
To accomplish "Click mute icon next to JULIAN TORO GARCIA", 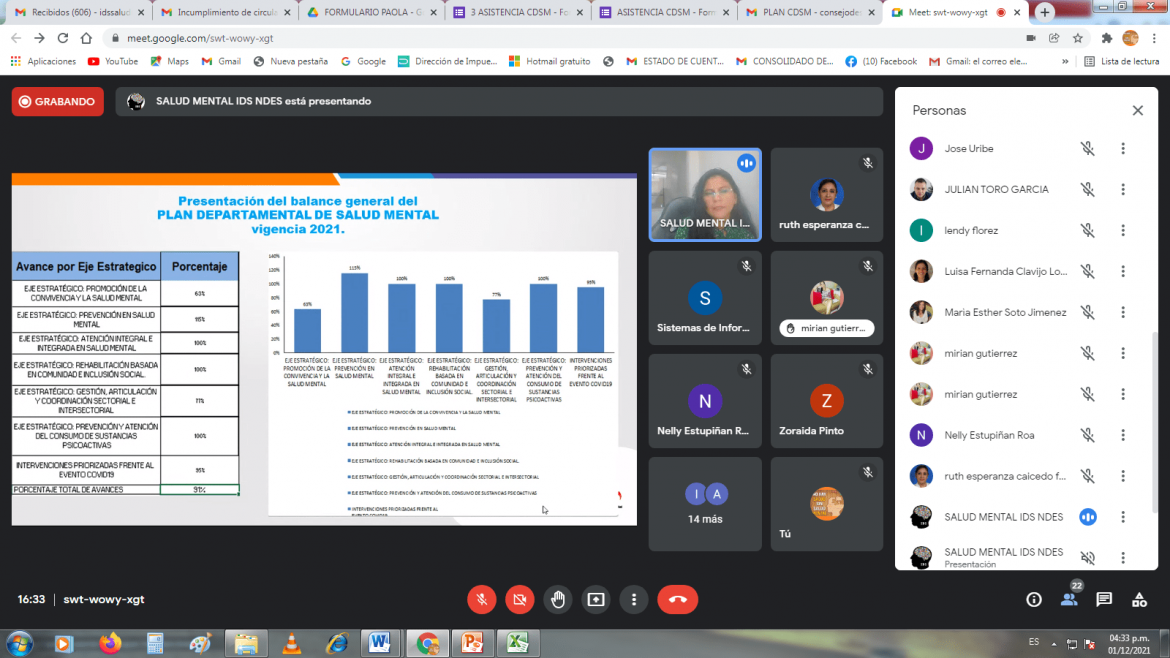I will pos(1087,190).
